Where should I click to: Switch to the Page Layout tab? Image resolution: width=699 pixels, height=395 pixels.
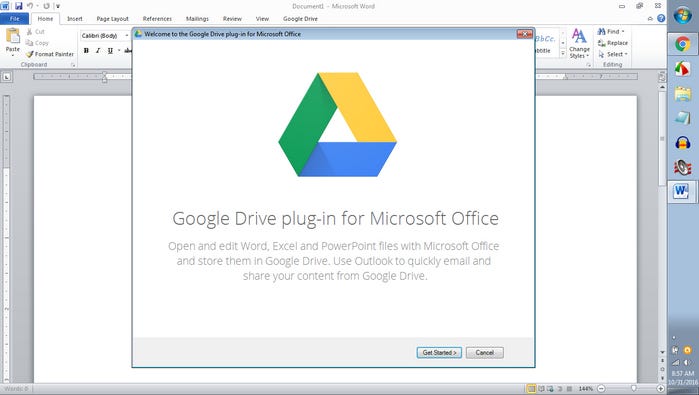point(112,19)
